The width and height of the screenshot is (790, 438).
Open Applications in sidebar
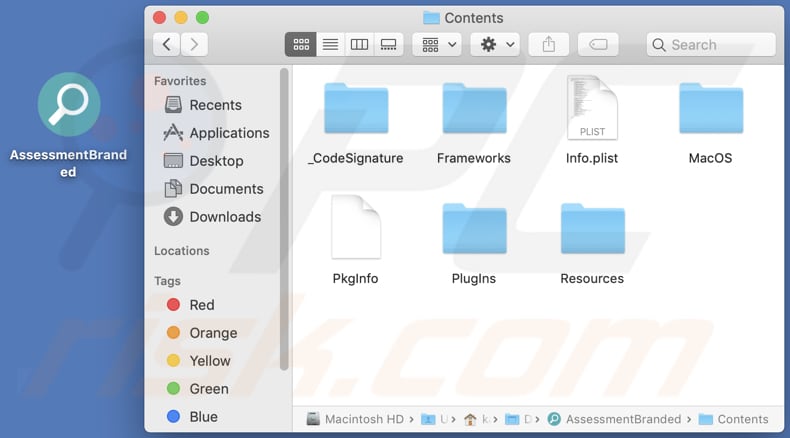[x=217, y=133]
